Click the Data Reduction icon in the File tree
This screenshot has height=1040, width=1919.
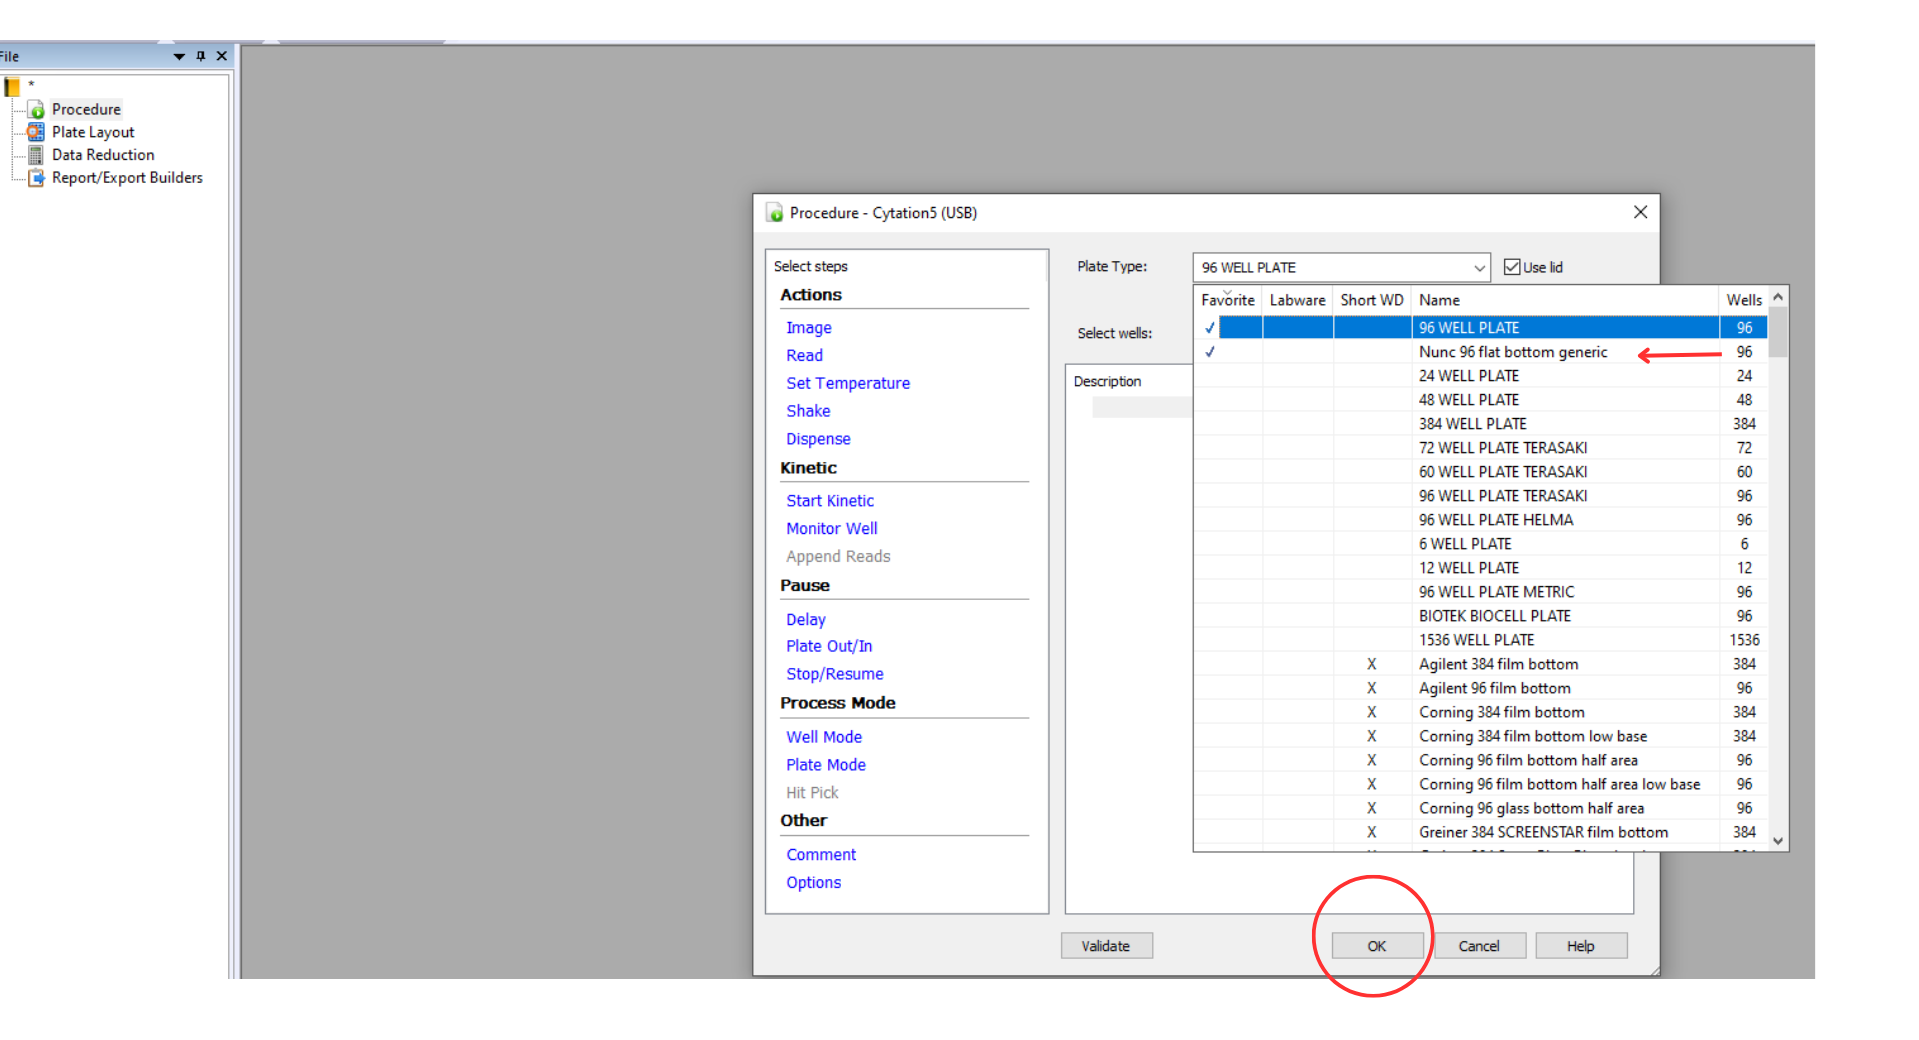(36, 155)
